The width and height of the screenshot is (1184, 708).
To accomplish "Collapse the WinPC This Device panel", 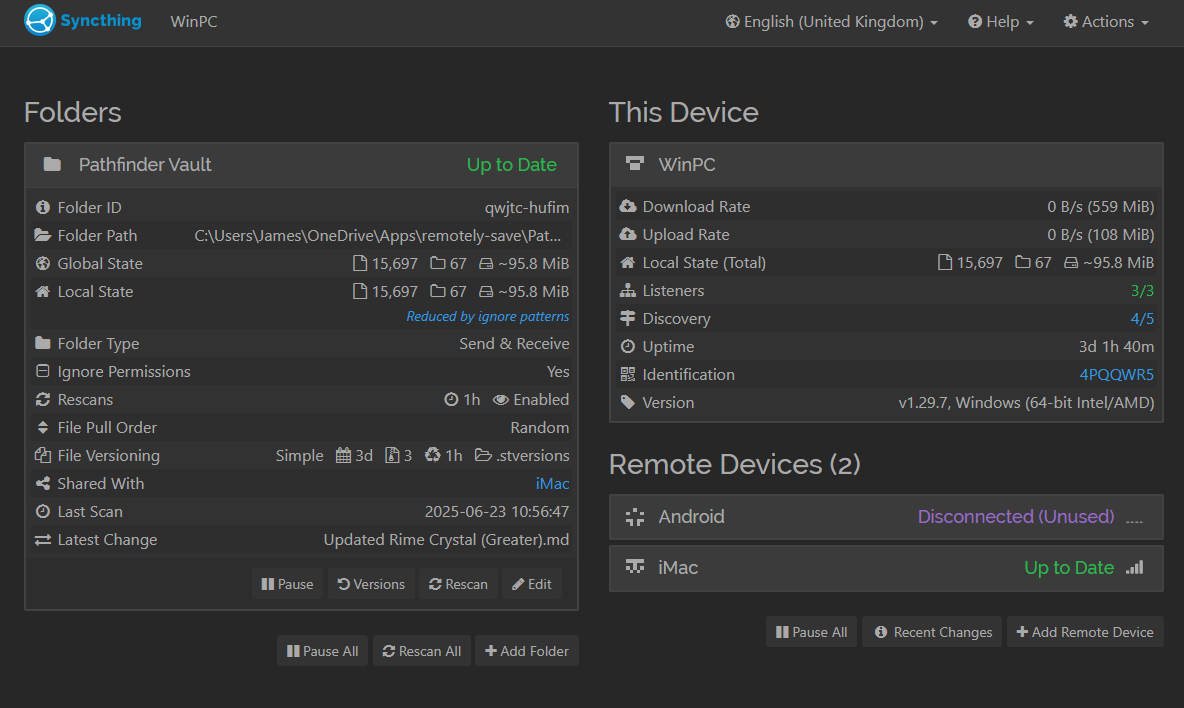I will point(886,165).
